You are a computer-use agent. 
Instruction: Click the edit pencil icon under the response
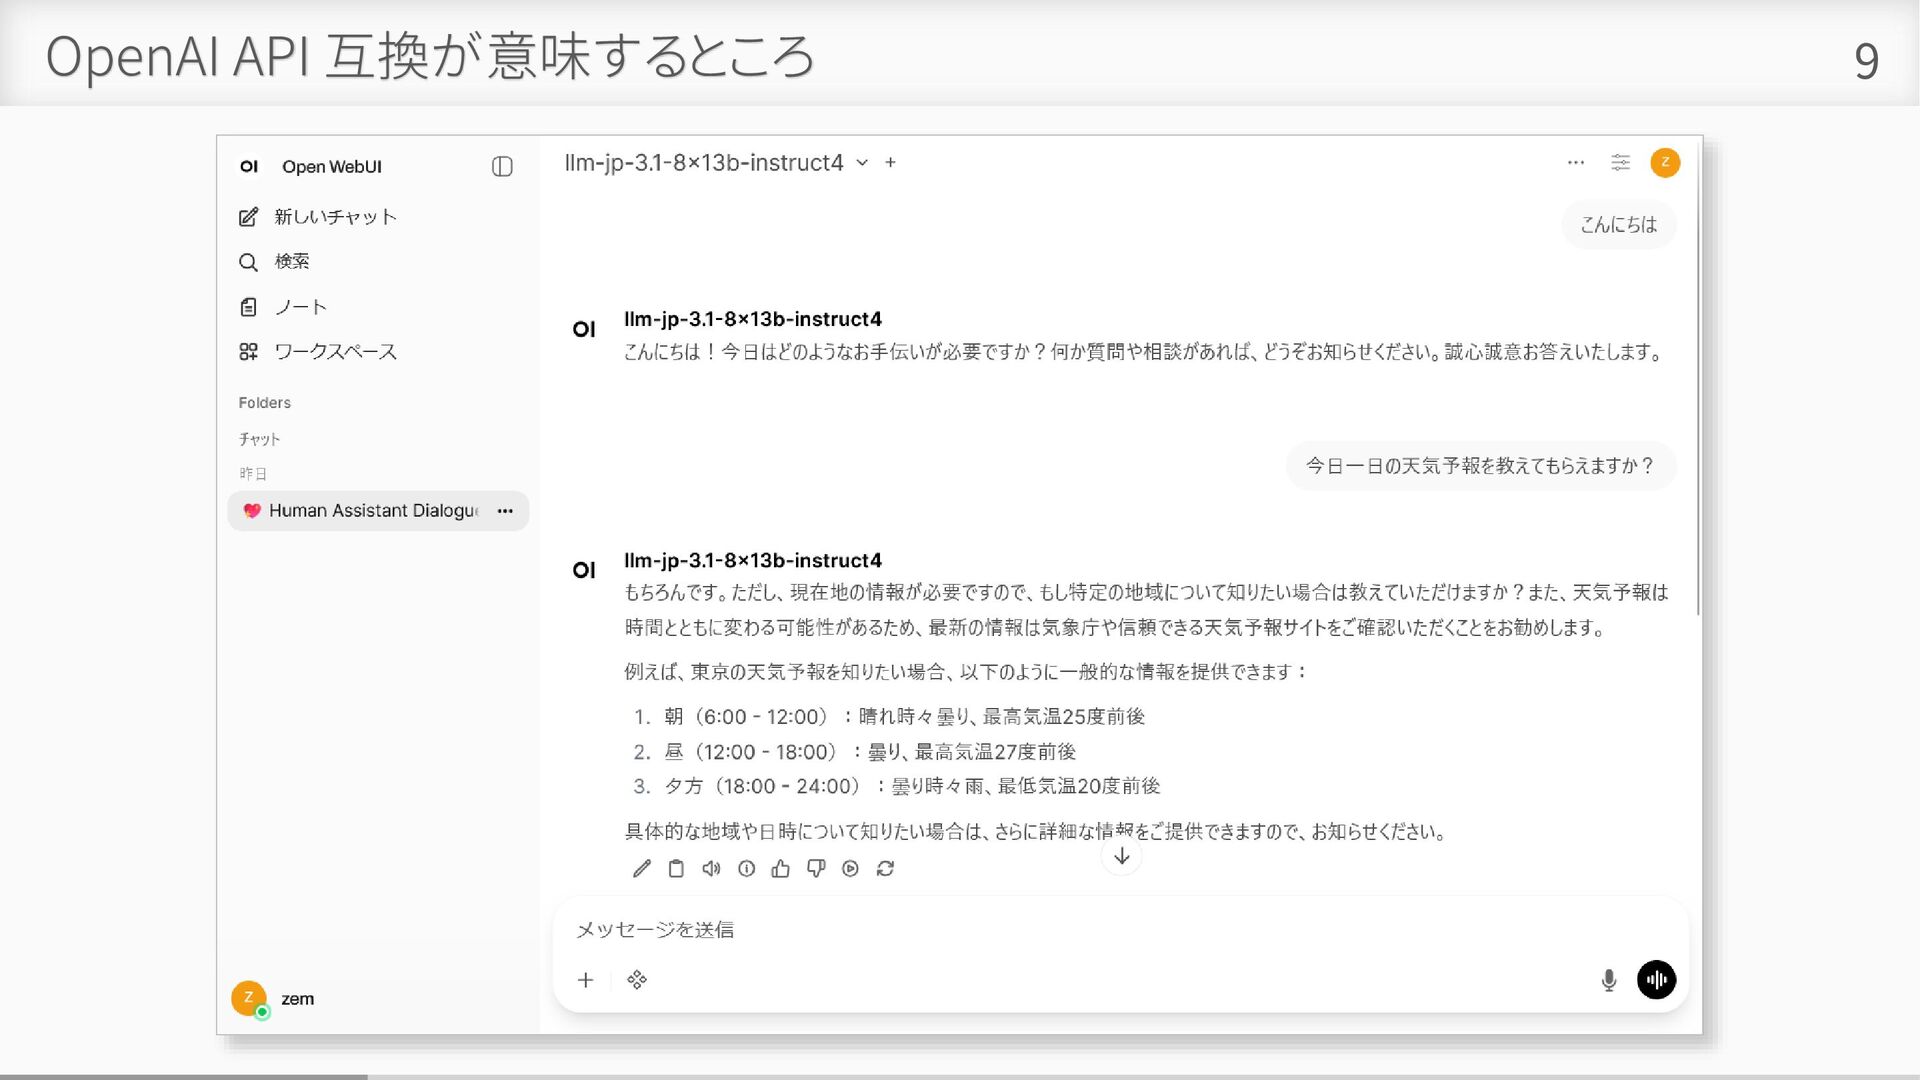point(642,869)
